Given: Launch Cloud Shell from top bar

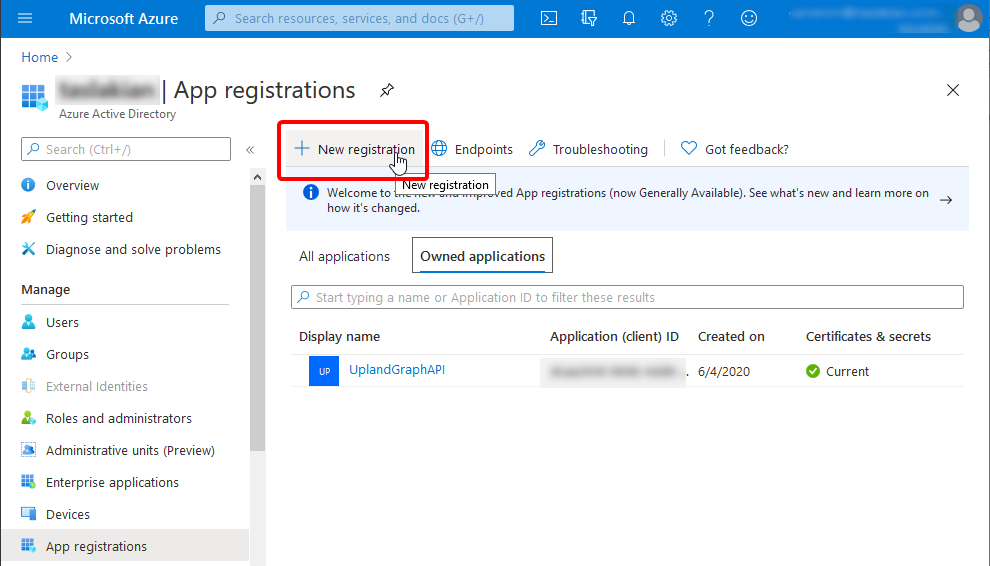Looking at the screenshot, I should [x=548, y=18].
